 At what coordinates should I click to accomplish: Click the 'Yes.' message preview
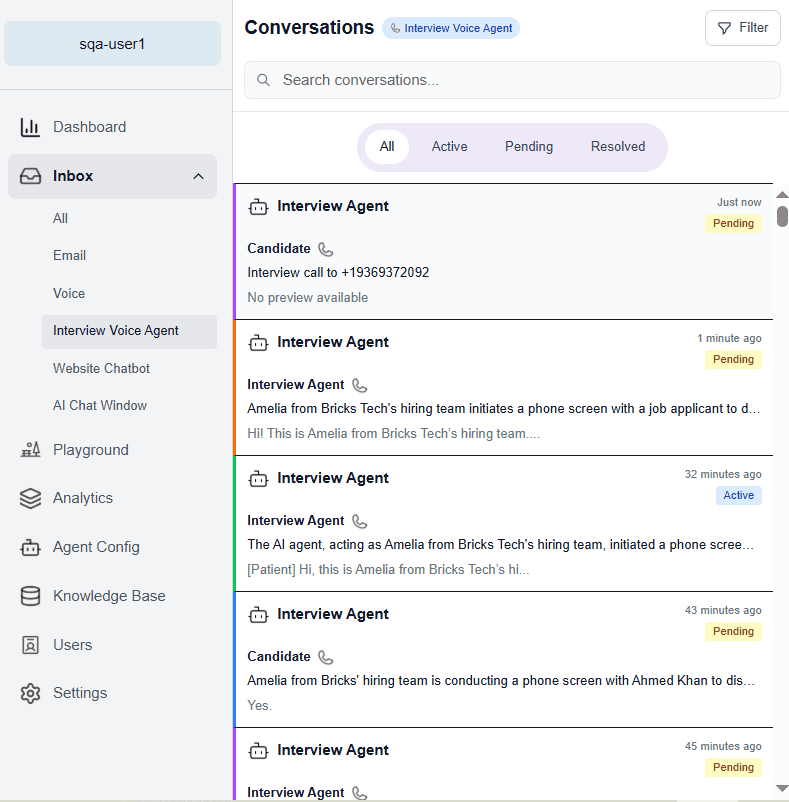point(260,706)
